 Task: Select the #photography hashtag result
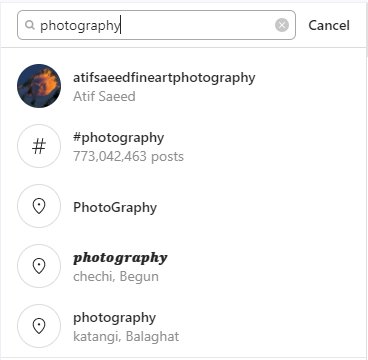pos(184,146)
